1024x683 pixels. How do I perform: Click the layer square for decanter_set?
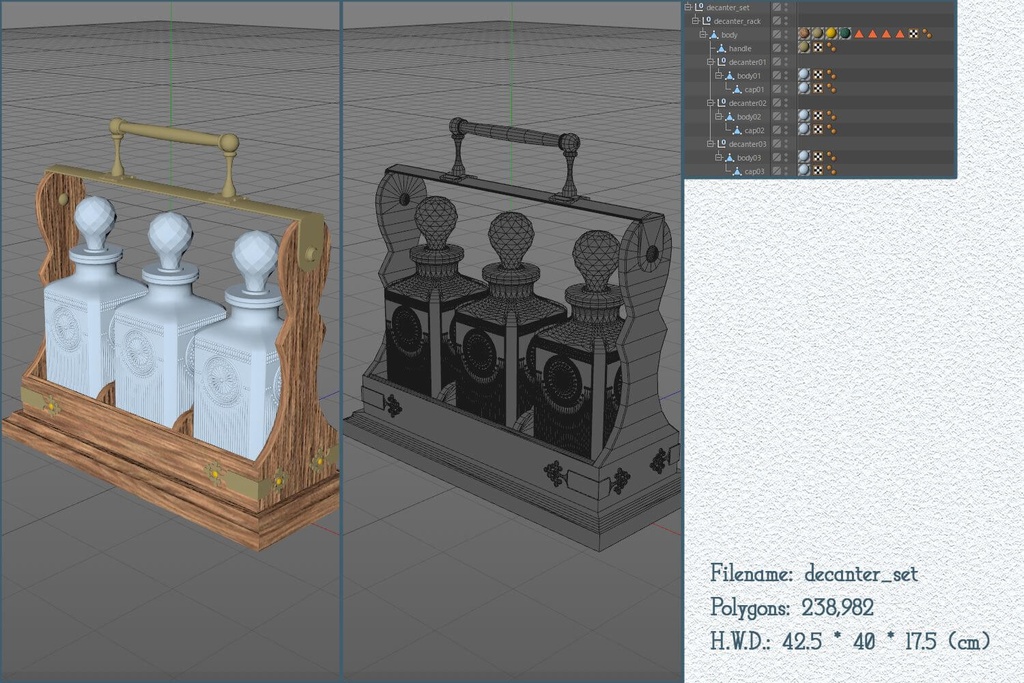pos(776,7)
